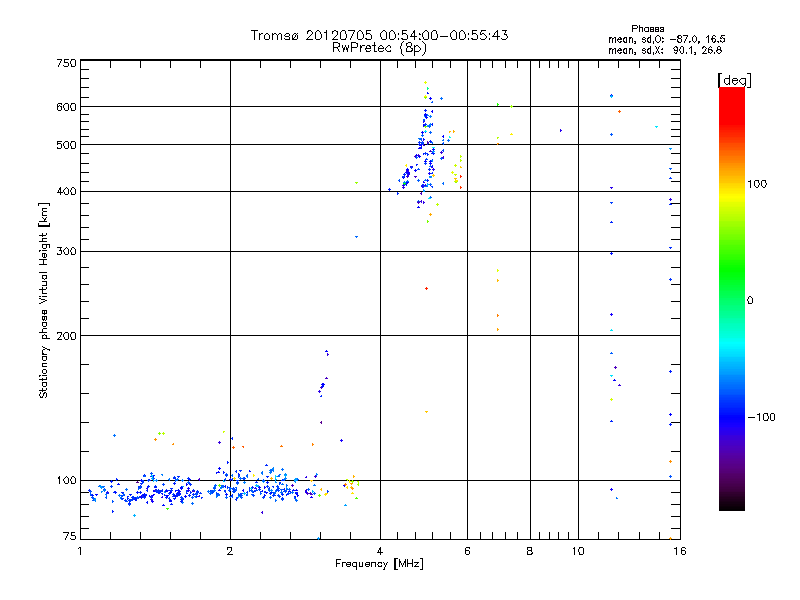Image resolution: width=800 pixels, height=600 pixels.
Task: Click the y-axis label "750"
Action: (66, 63)
